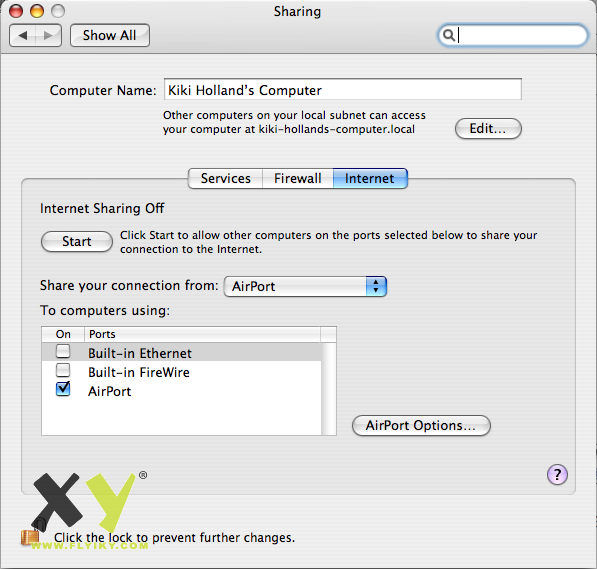Open help with the purple question mark
Screen dimensions: 597x569
[557, 475]
